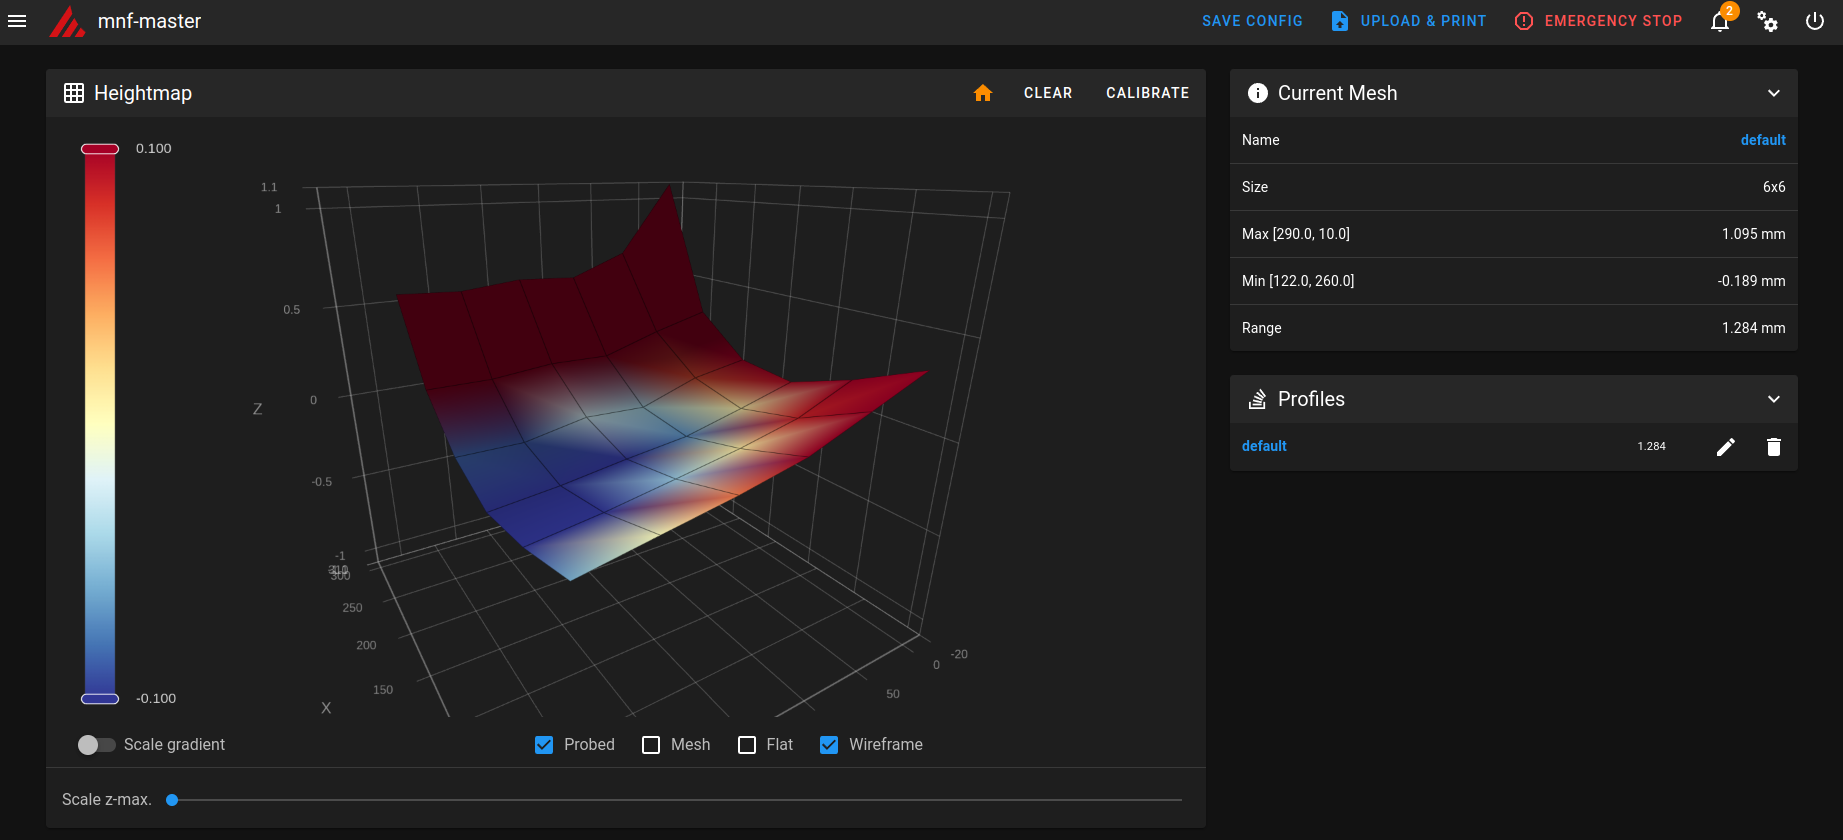Image resolution: width=1843 pixels, height=840 pixels.
Task: Collapse the Profiles panel
Action: (1774, 399)
